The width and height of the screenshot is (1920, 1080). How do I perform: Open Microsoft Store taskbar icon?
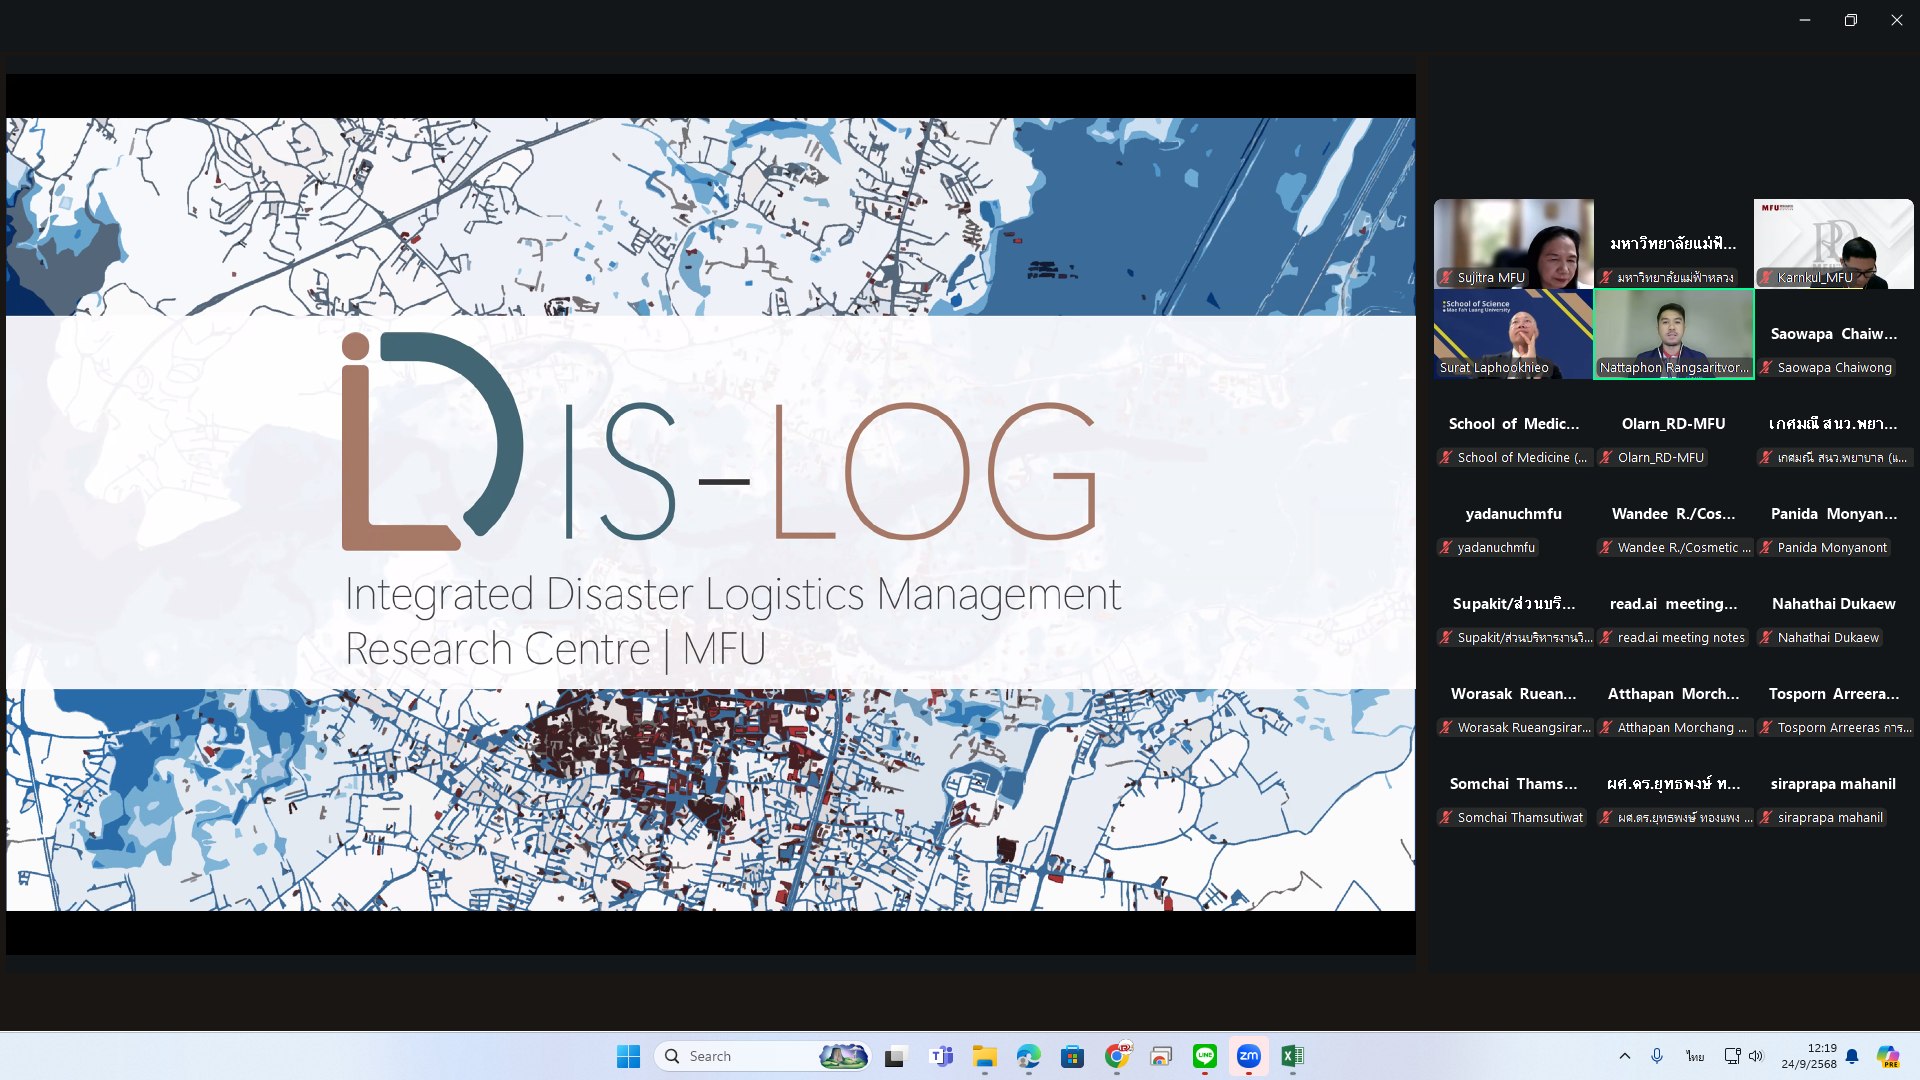(x=1072, y=1056)
